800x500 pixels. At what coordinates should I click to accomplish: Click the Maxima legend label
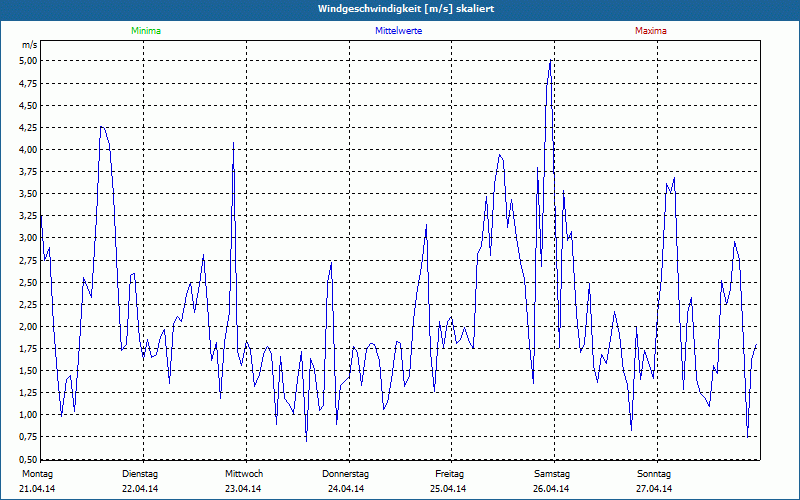pos(651,31)
